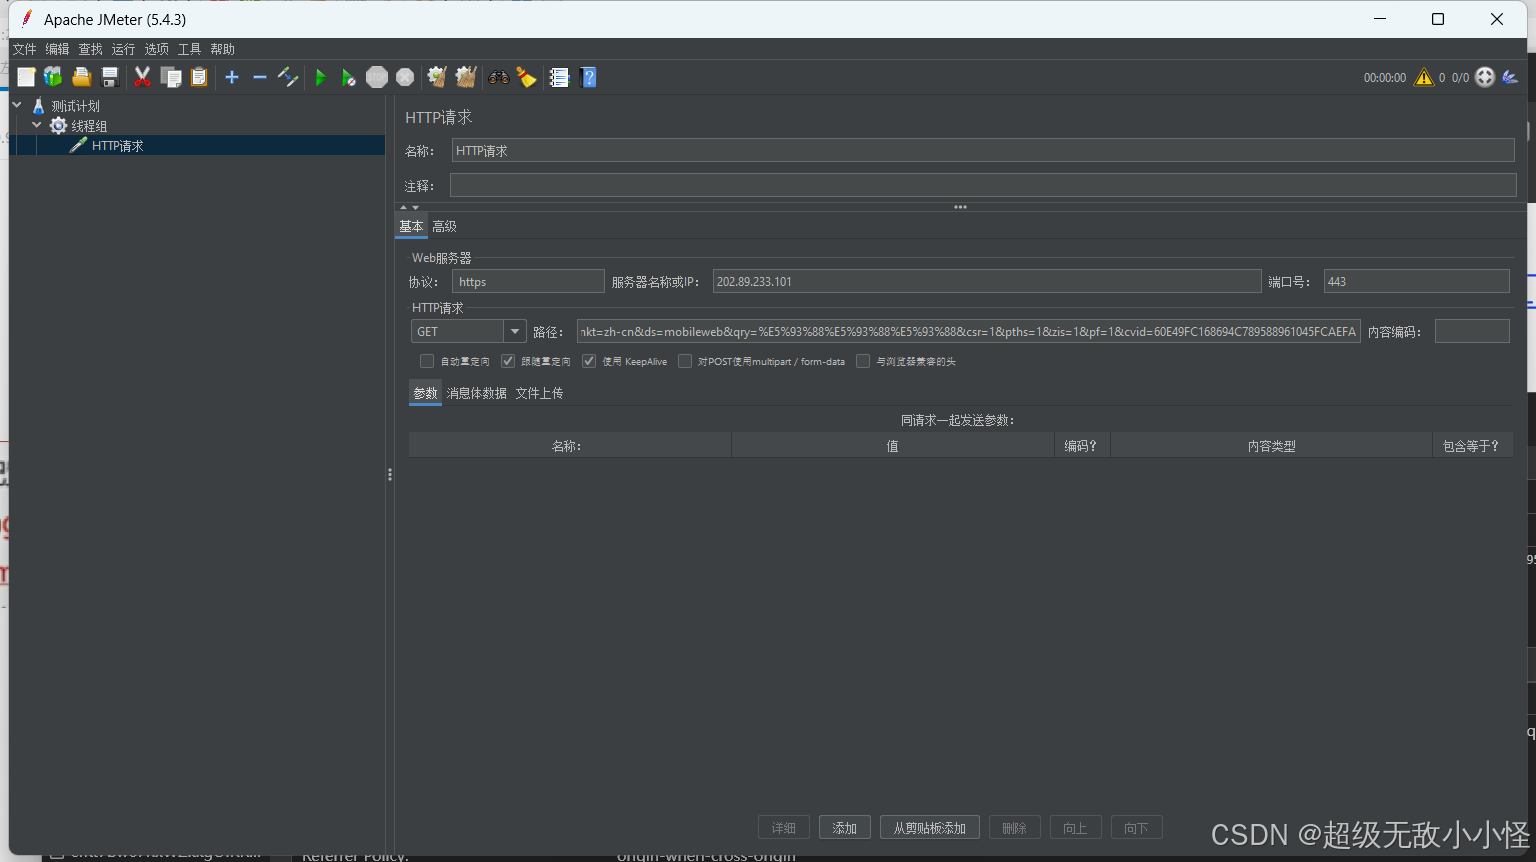Expand all tree nodes with plus icon
The image size is (1536, 862).
[x=232, y=77]
